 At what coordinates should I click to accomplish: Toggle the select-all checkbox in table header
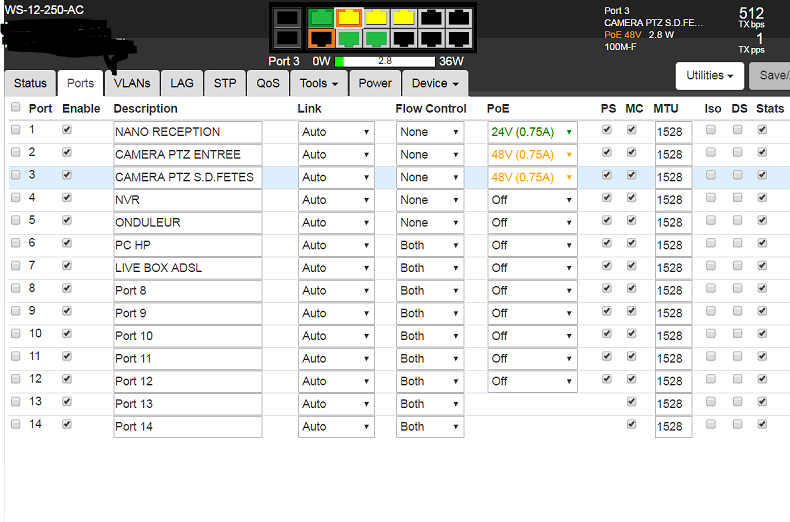(15, 107)
